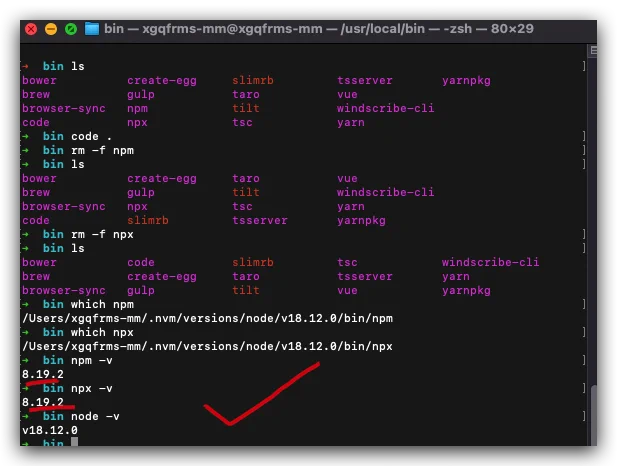Click the terminal scrollbar thumb

coord(594,414)
